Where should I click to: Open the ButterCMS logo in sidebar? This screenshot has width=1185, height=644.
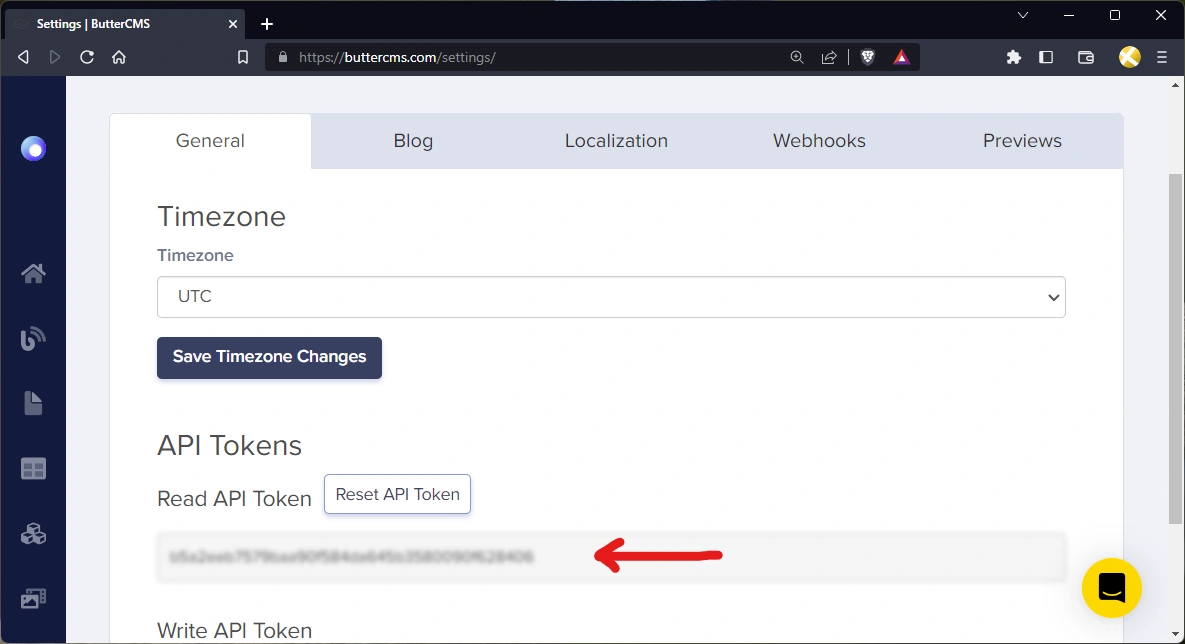(x=33, y=149)
